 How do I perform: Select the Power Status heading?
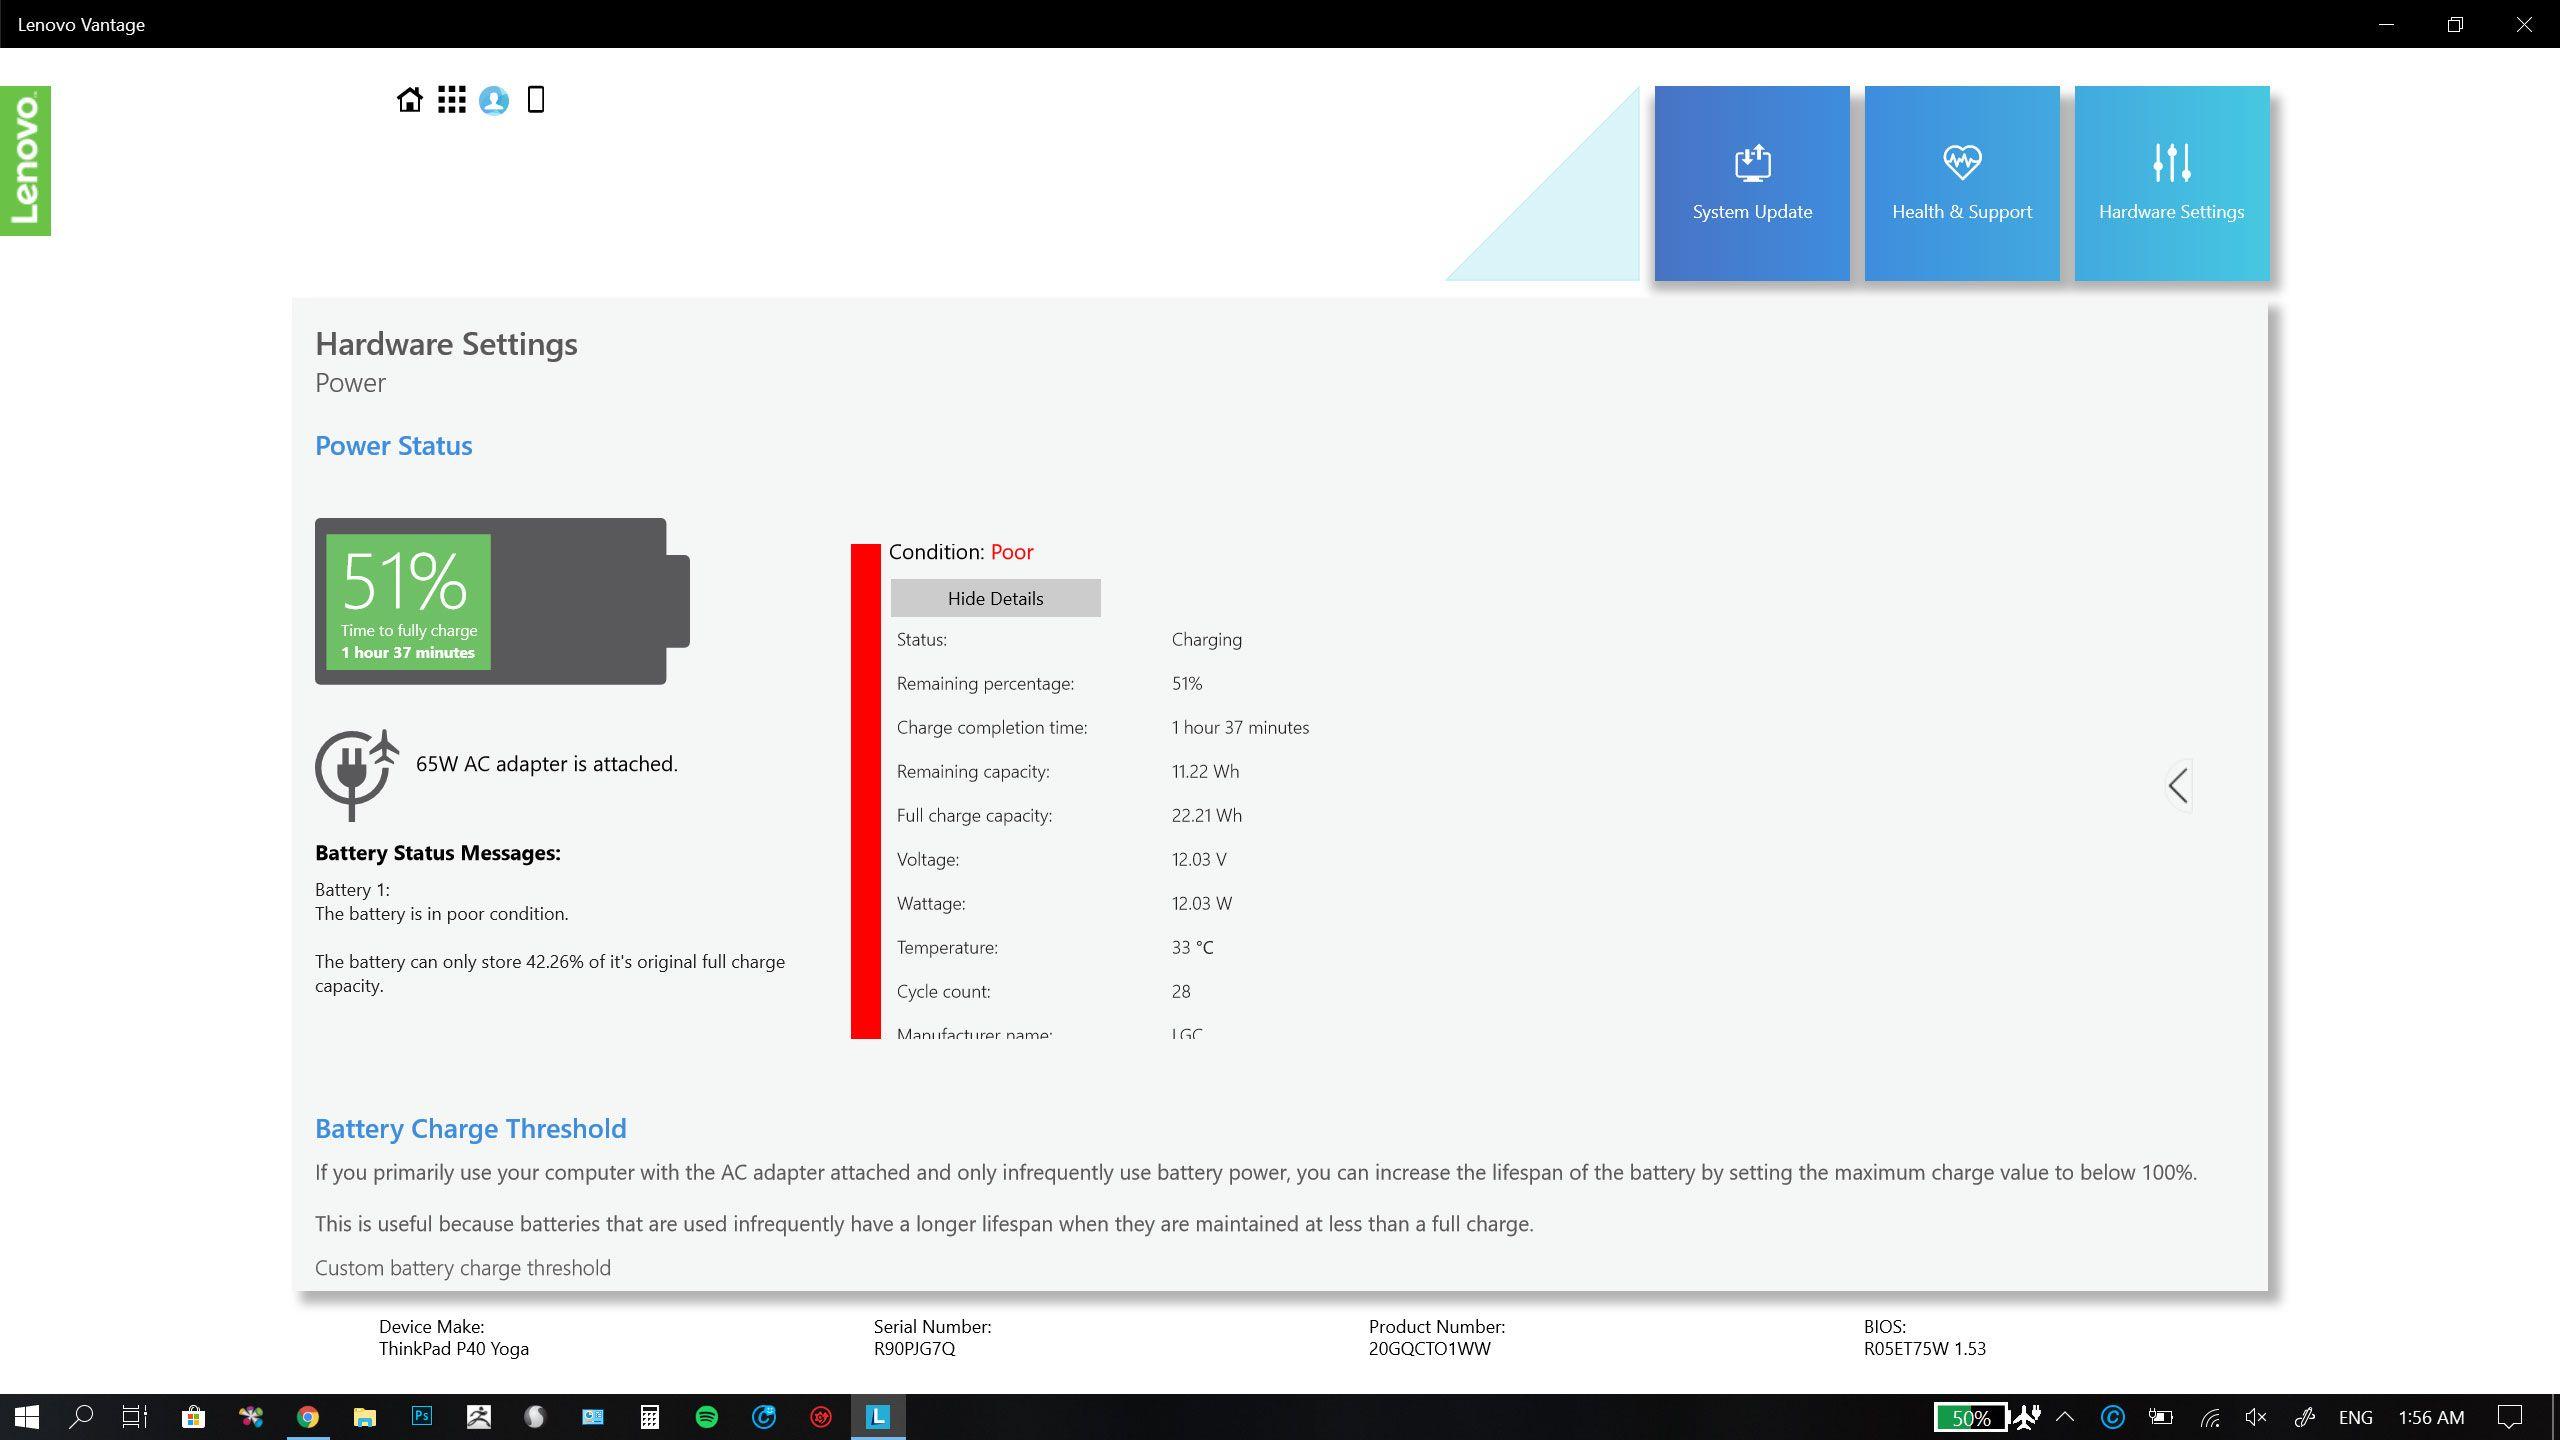click(393, 446)
